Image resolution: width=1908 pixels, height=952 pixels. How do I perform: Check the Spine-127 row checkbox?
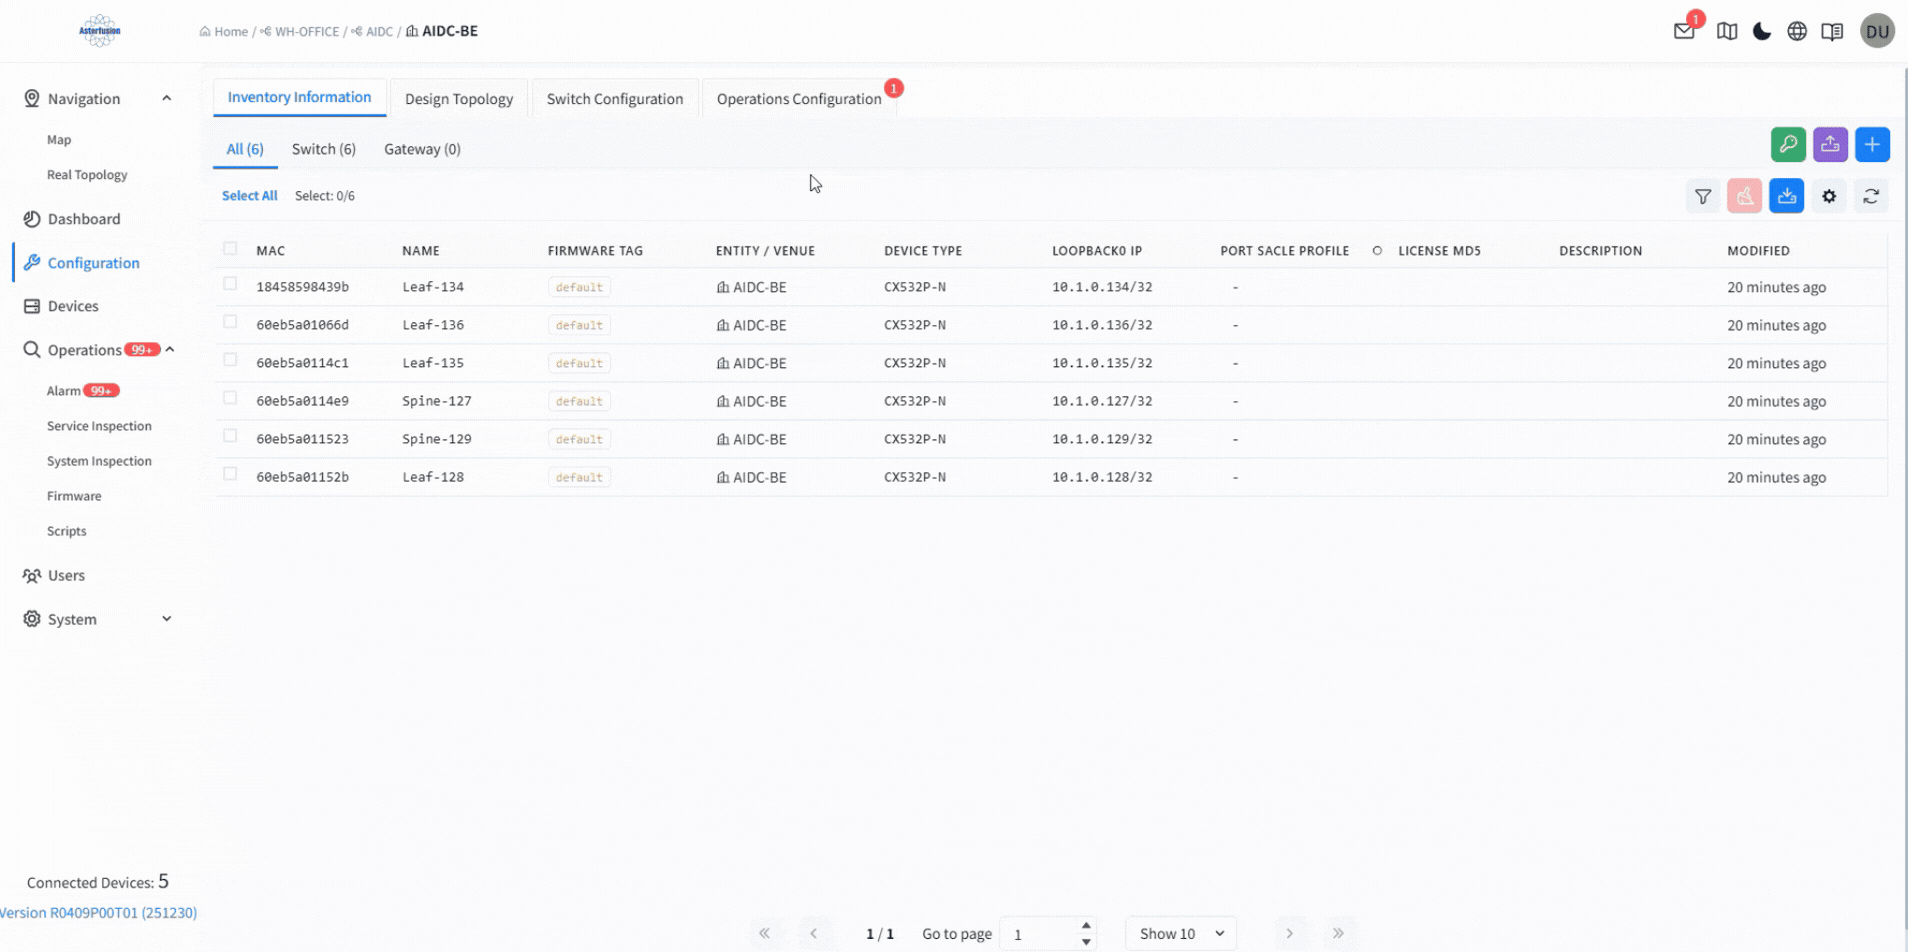coord(230,399)
